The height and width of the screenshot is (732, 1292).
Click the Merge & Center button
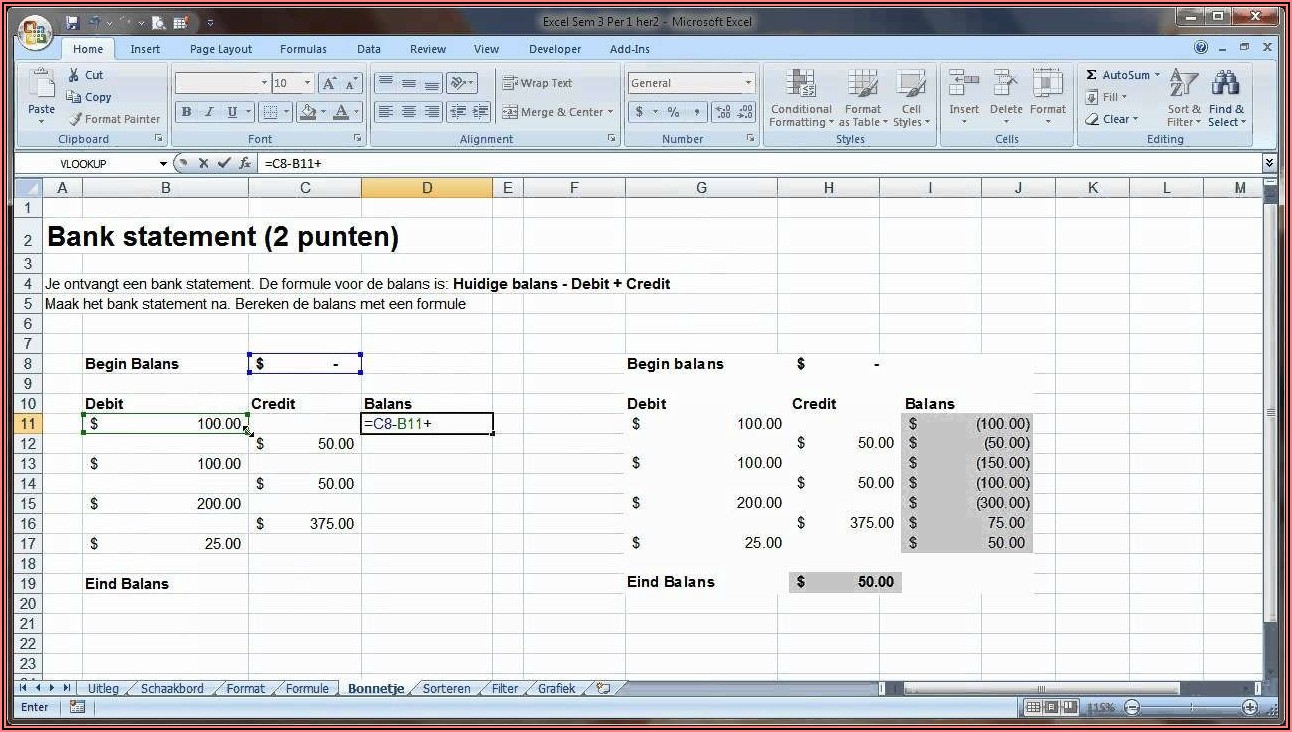[x=558, y=112]
